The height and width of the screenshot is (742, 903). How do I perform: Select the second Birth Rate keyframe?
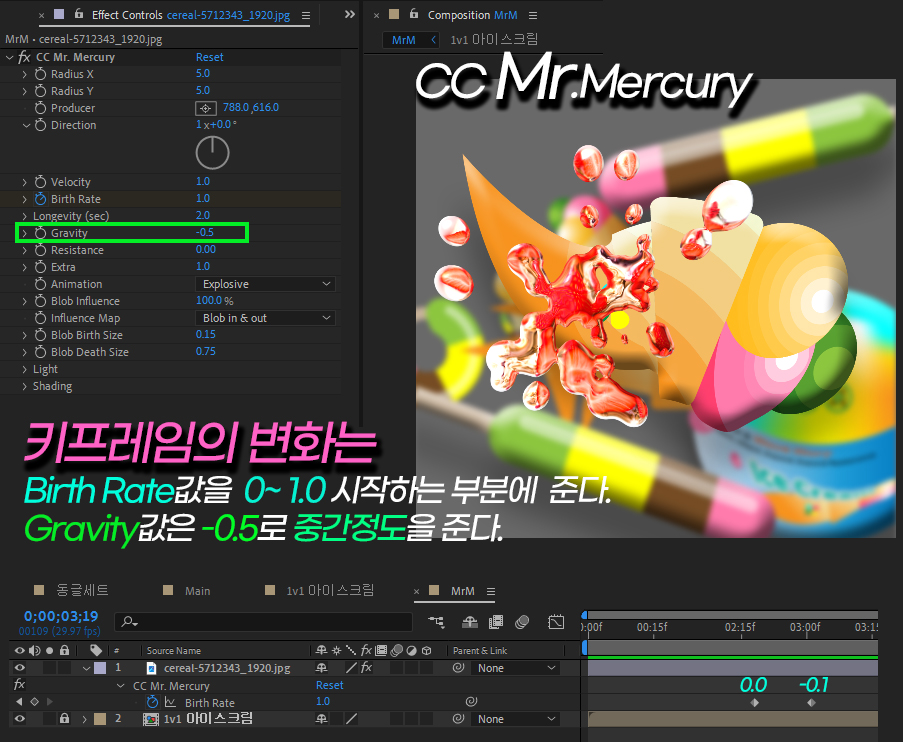pos(811,702)
